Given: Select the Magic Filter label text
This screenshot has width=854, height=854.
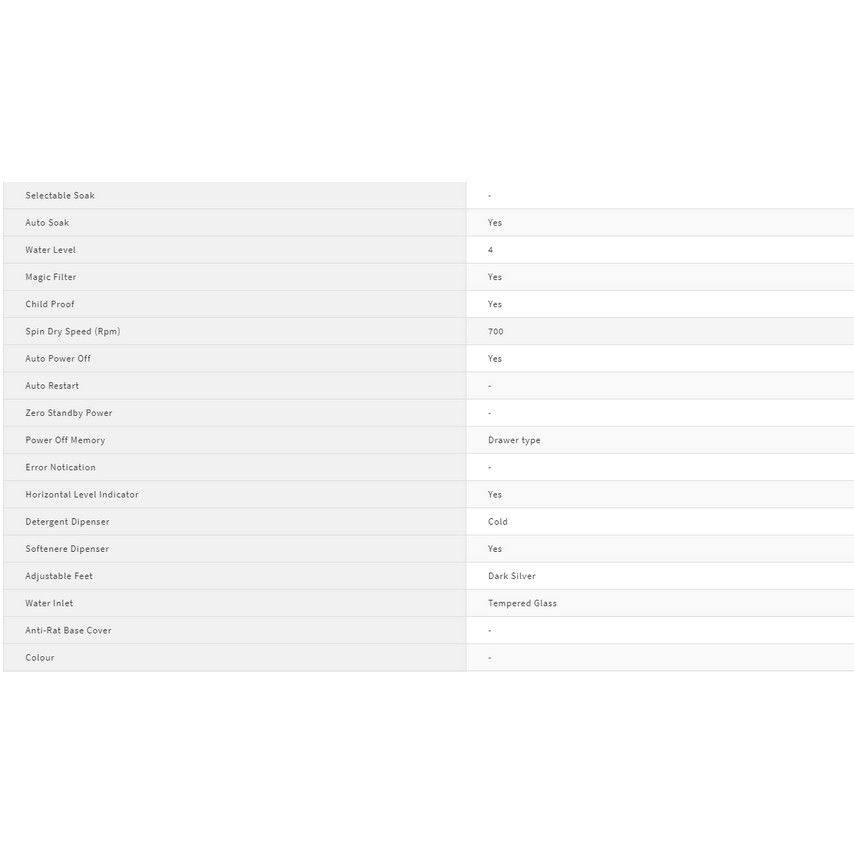Looking at the screenshot, I should pos(51,277).
